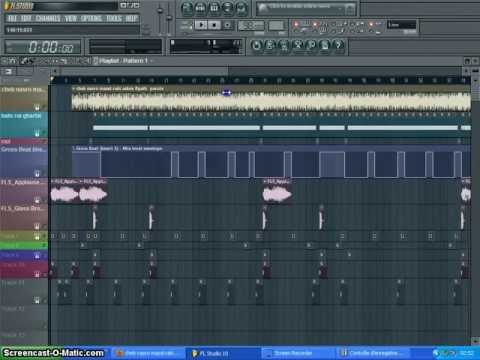Click the first red-lit recording option icon
The image size is (480, 360).
tap(296, 24)
